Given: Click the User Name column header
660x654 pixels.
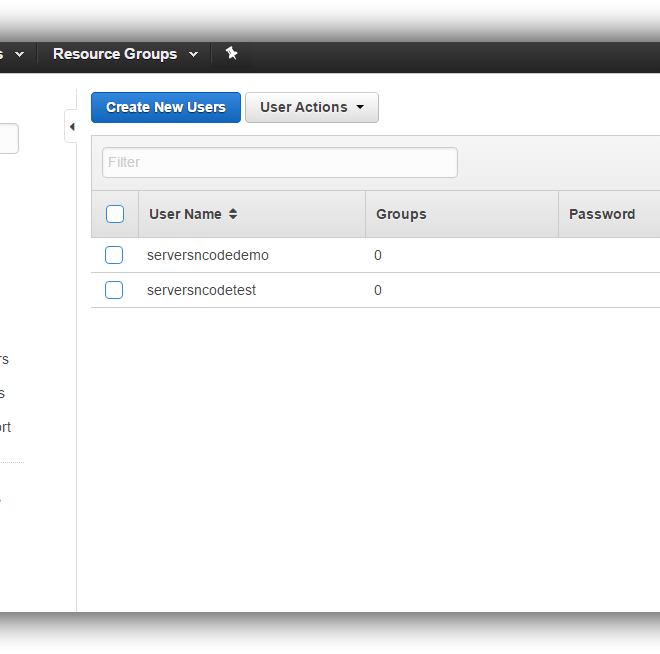Looking at the screenshot, I should [x=252, y=214].
